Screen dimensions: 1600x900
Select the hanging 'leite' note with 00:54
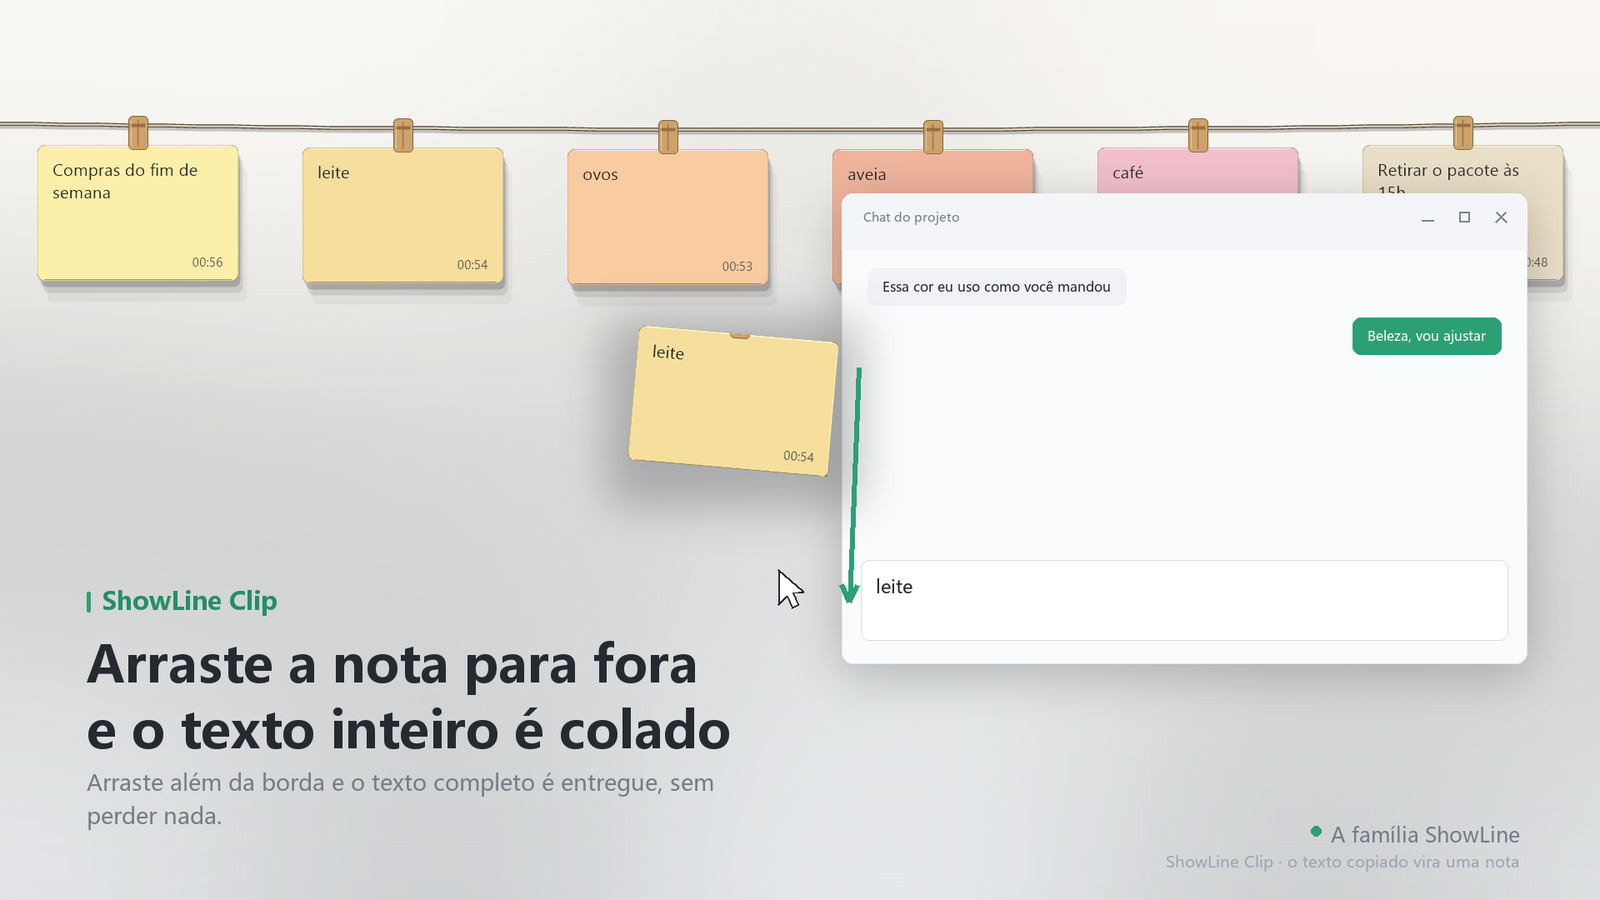[x=403, y=215]
